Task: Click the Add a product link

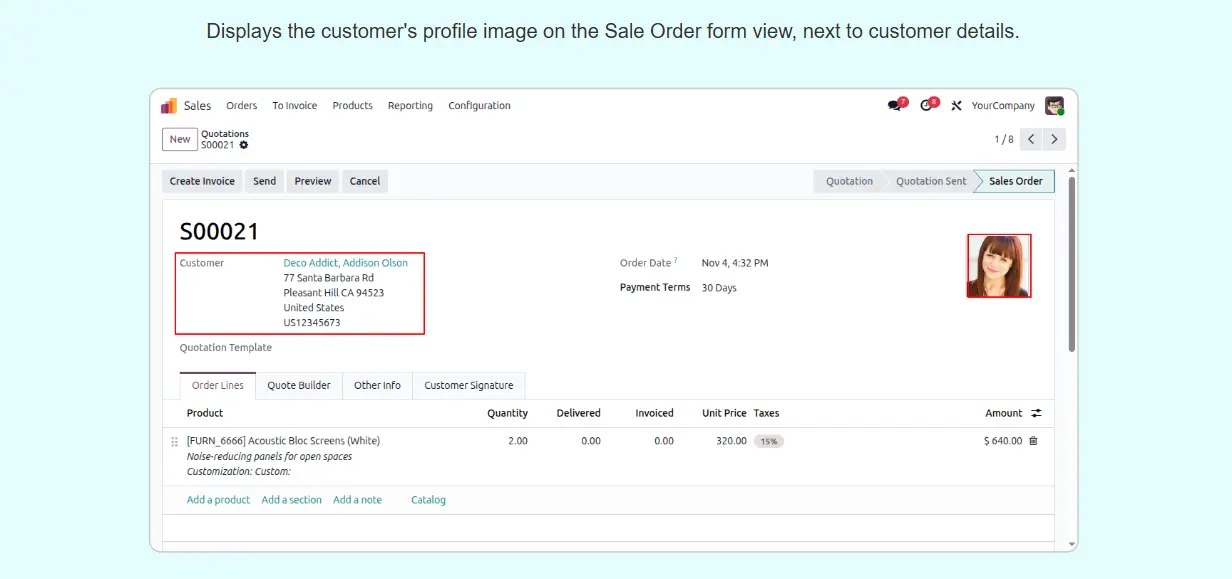Action: click(x=218, y=500)
